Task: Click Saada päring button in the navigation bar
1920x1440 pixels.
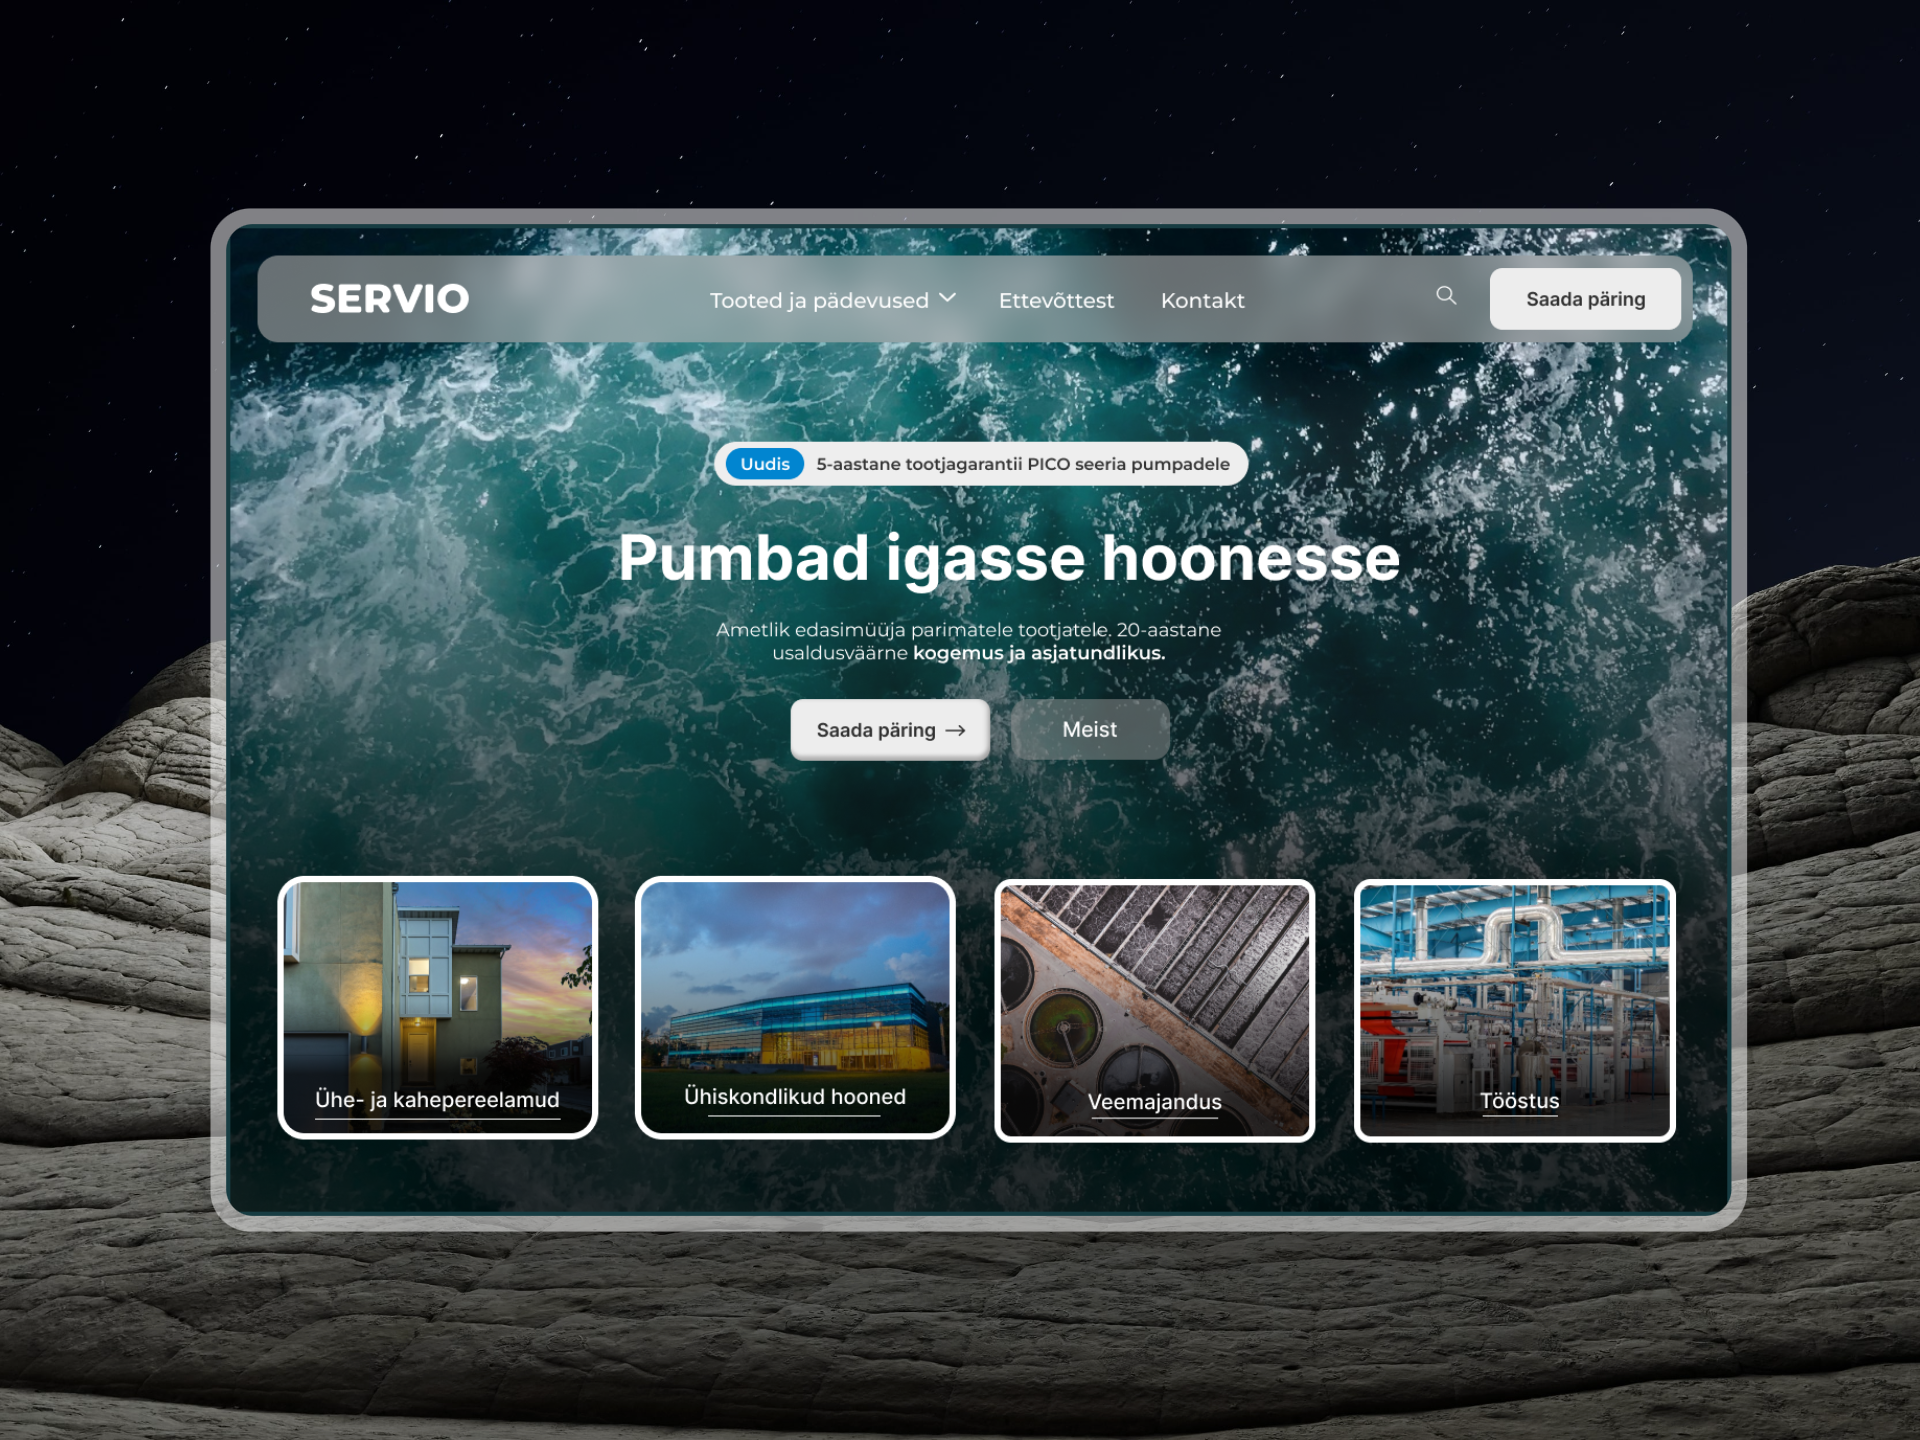Action: tap(1585, 299)
